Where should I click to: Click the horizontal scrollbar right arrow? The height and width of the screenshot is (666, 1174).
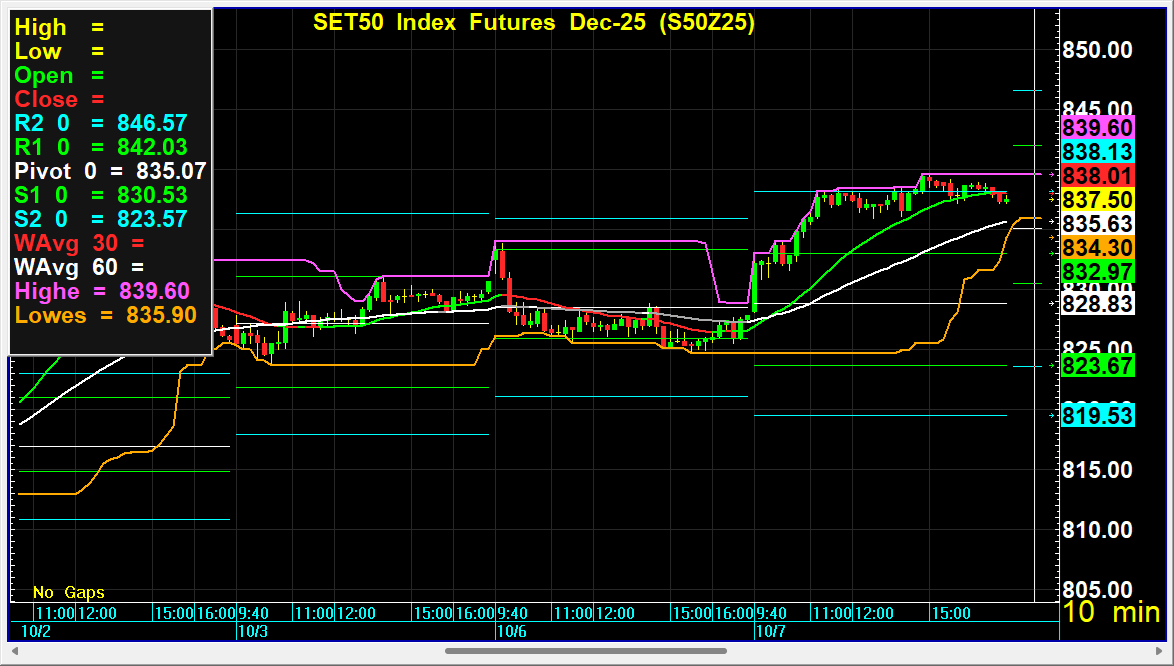(1161, 651)
